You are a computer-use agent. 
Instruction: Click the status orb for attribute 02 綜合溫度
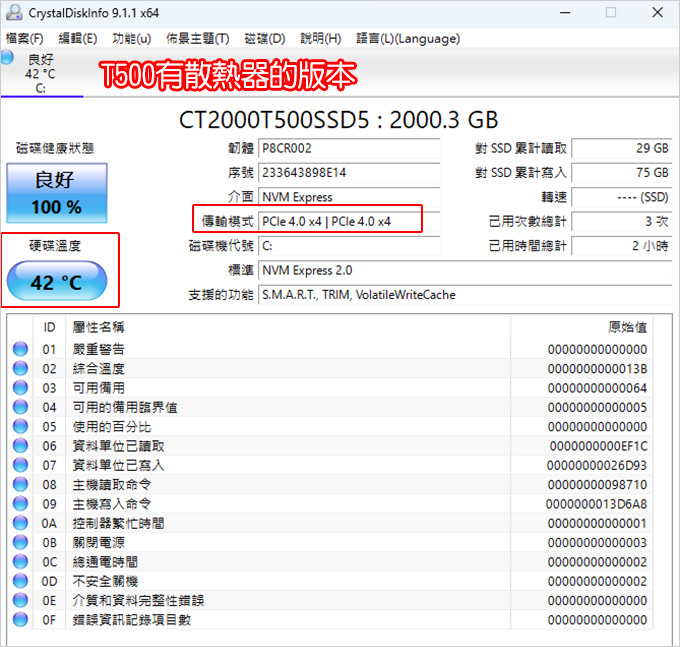[x=20, y=368]
